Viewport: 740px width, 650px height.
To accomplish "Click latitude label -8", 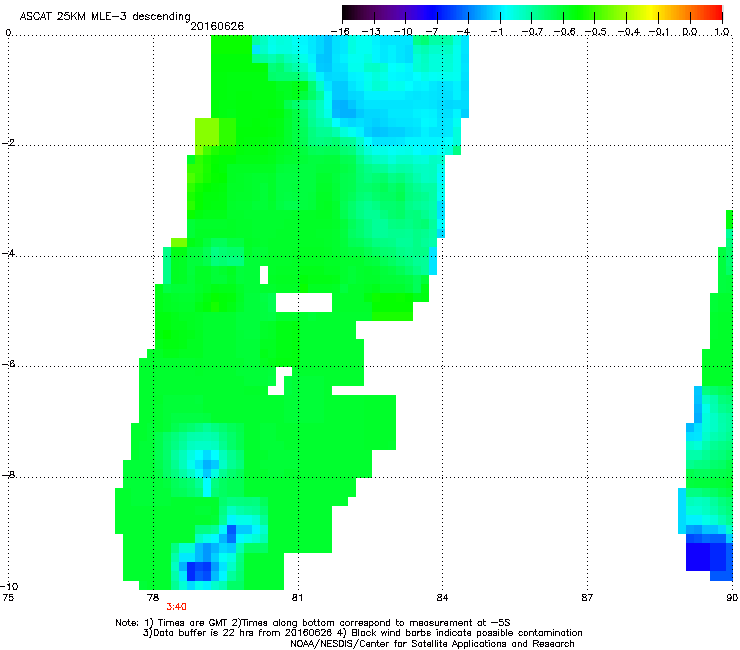I will [8, 474].
